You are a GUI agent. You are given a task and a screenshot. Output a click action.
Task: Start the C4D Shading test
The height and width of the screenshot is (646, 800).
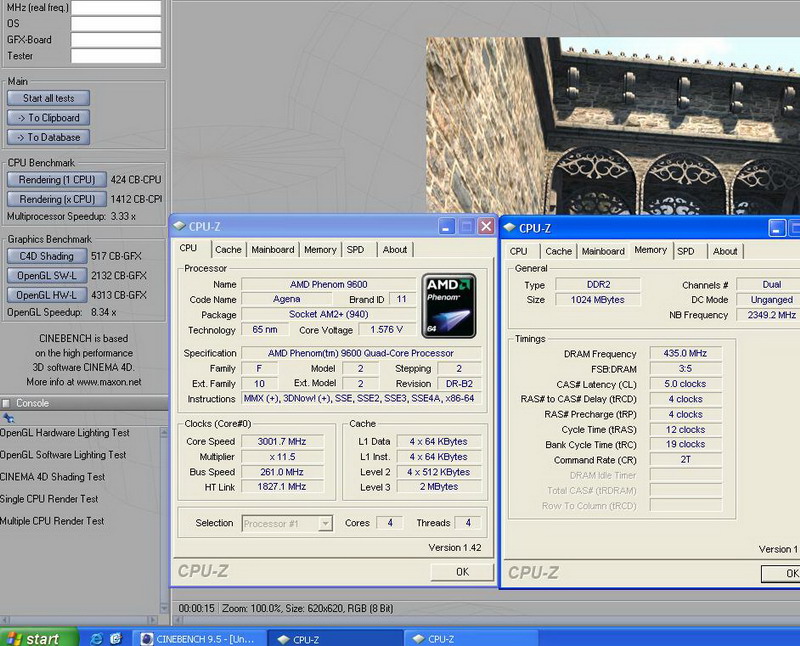46,256
